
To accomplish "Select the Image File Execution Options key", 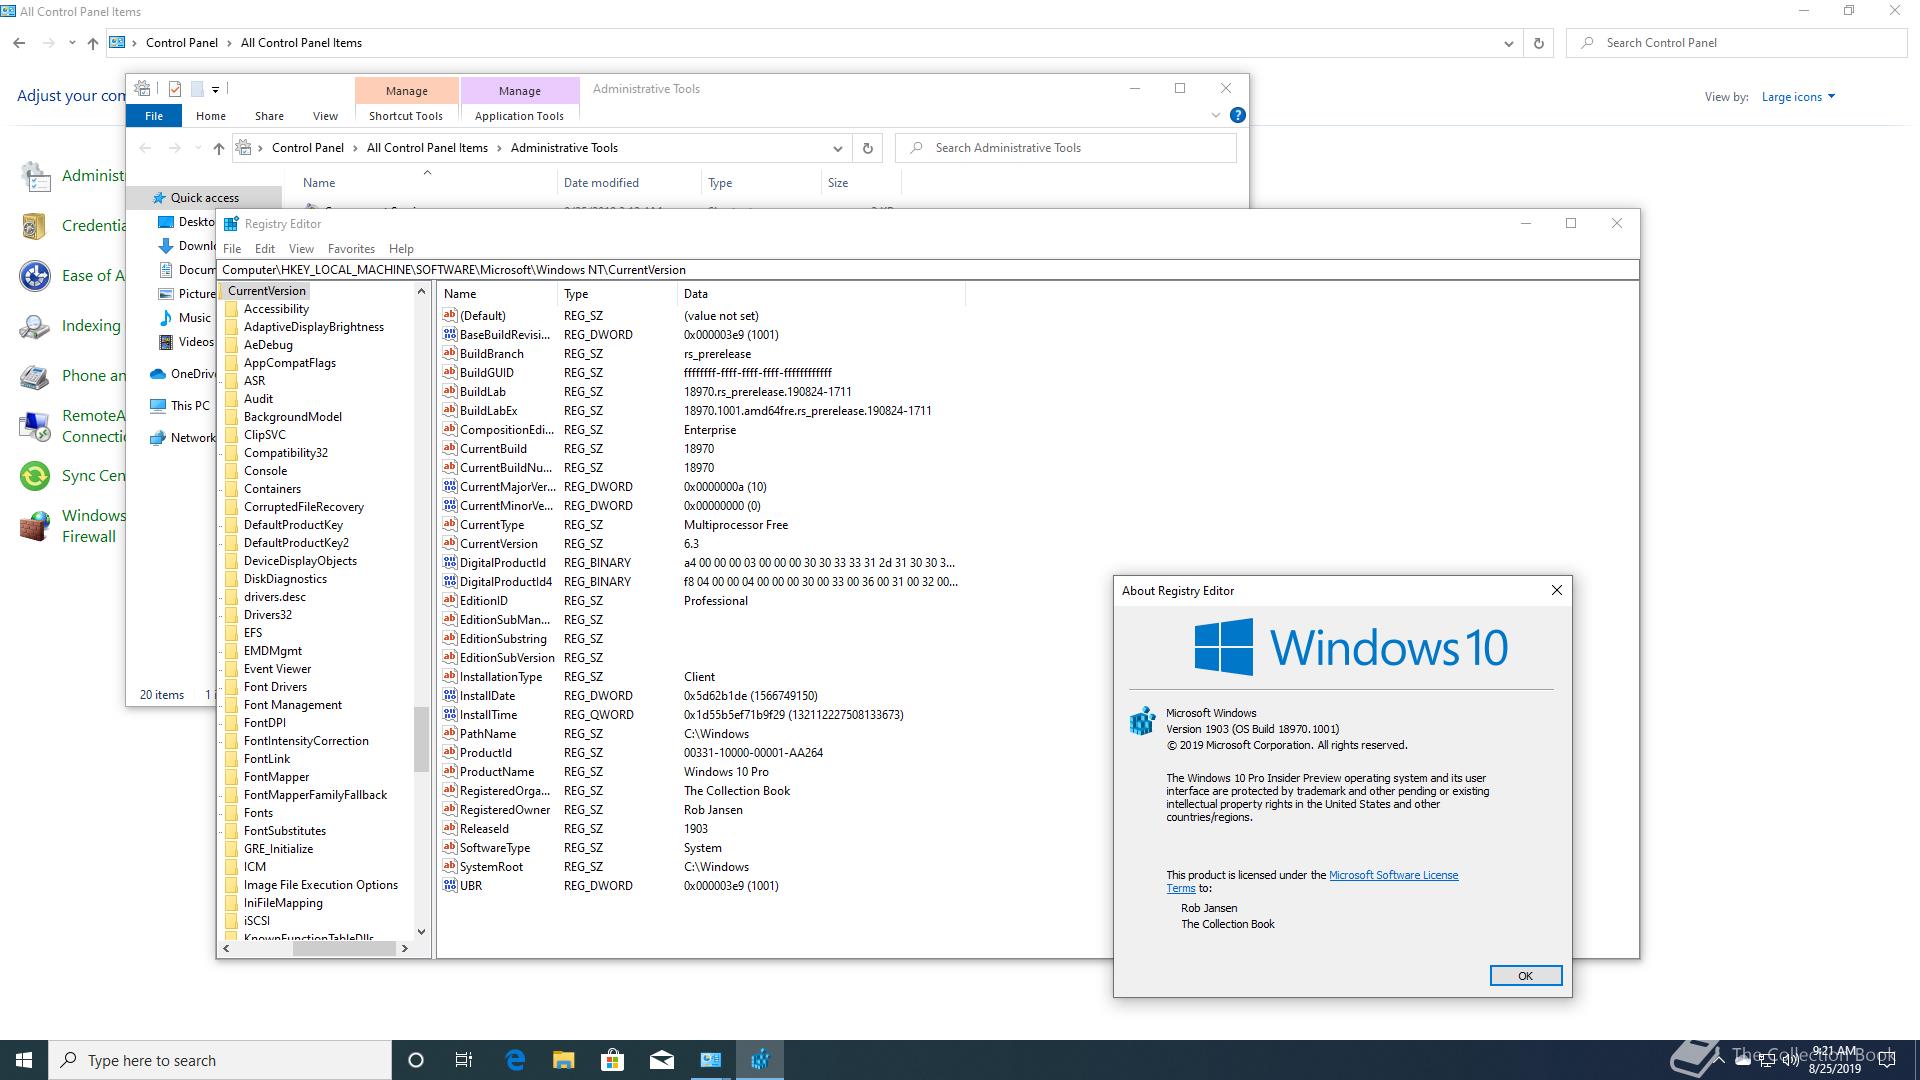I will click(320, 885).
